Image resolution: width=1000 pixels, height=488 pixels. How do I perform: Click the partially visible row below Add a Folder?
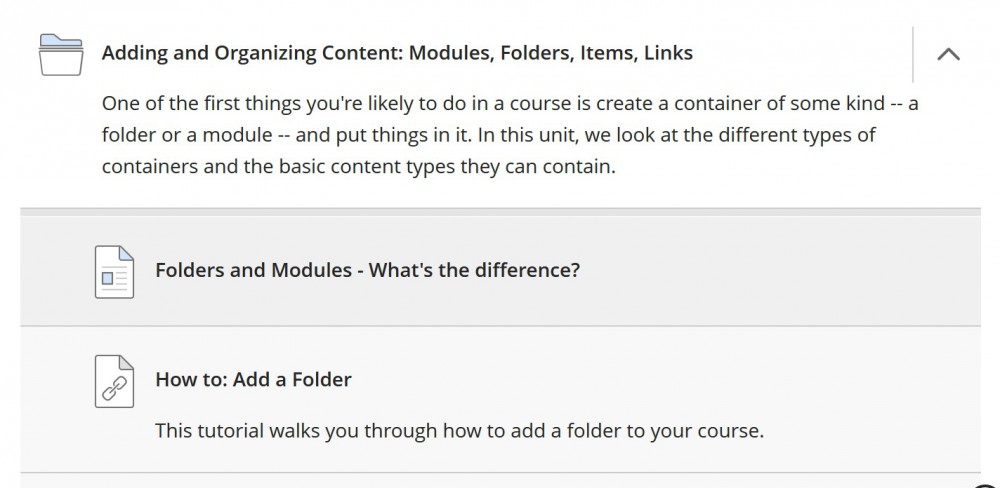501,481
